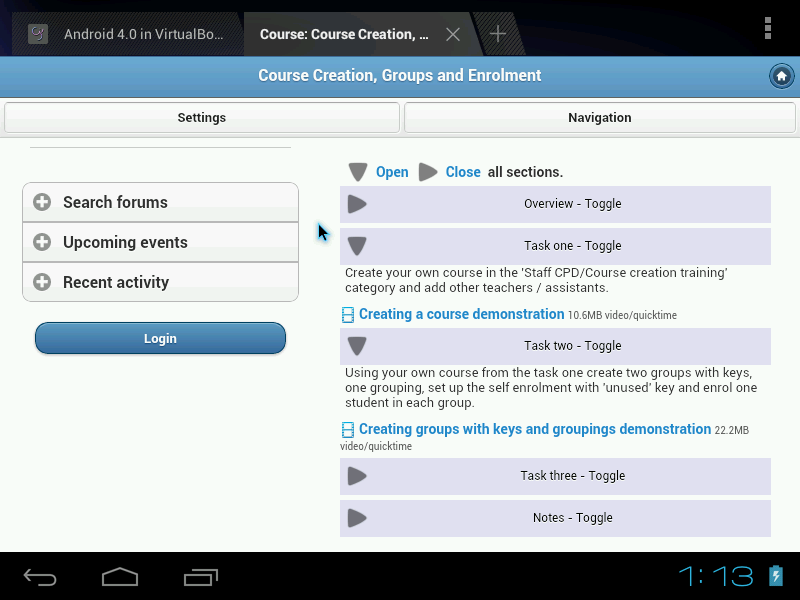Click the '10.6MB video/quicktime' file info text
Viewport: 800px width, 600px height.
[x=622, y=315]
